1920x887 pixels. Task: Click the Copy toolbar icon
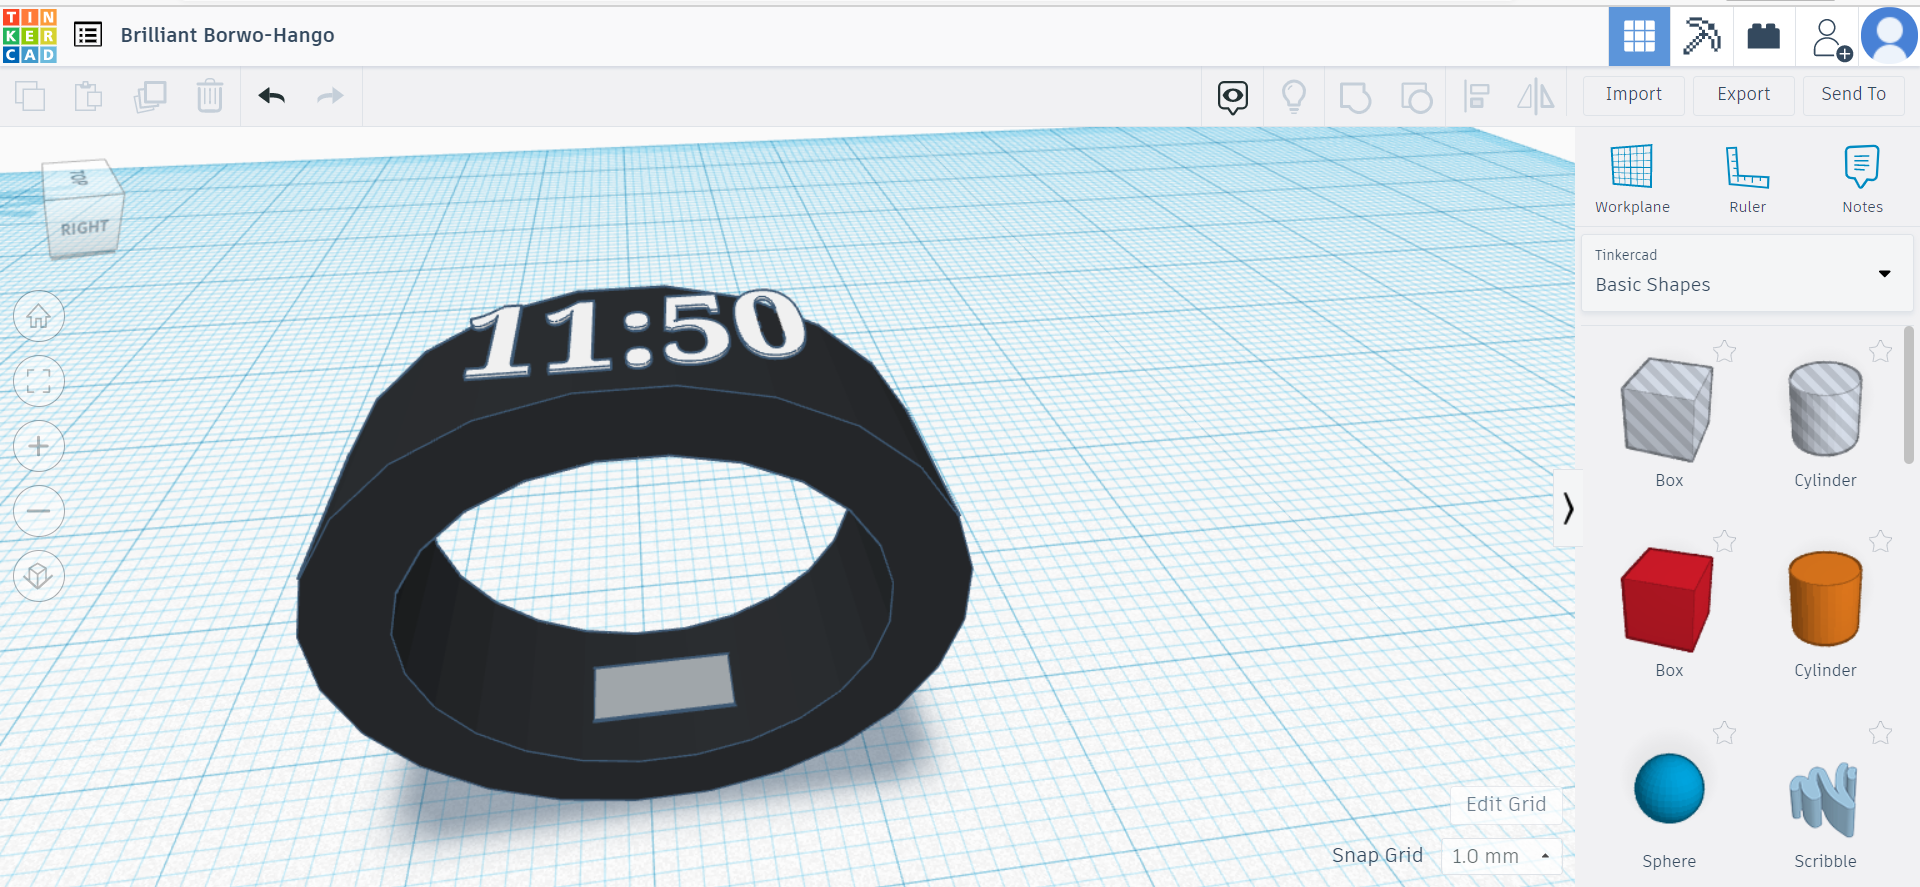[30, 96]
